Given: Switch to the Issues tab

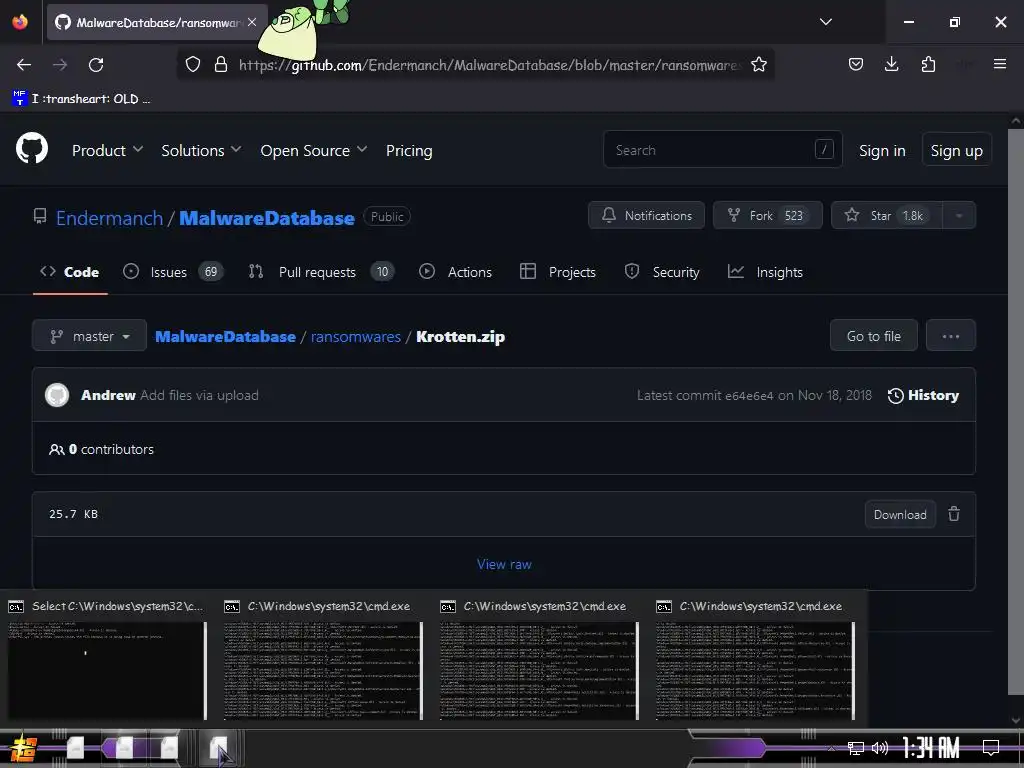Looking at the screenshot, I should point(173,272).
